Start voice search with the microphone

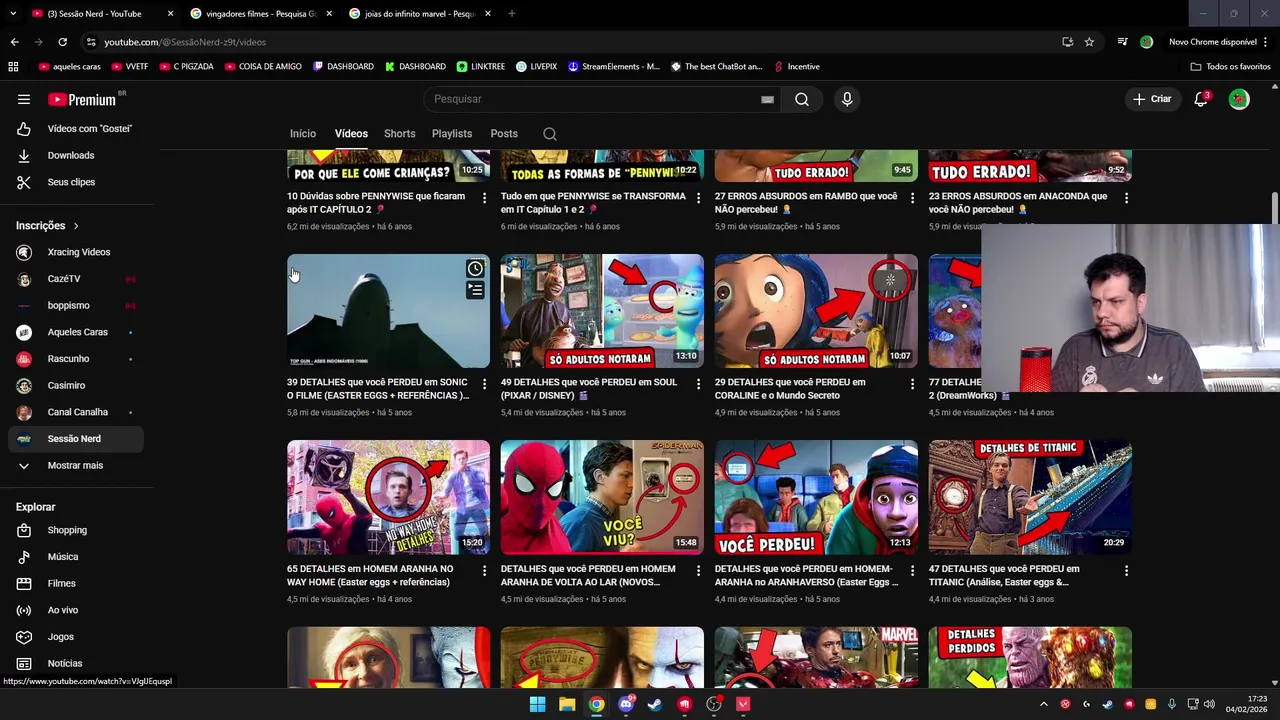click(x=847, y=99)
